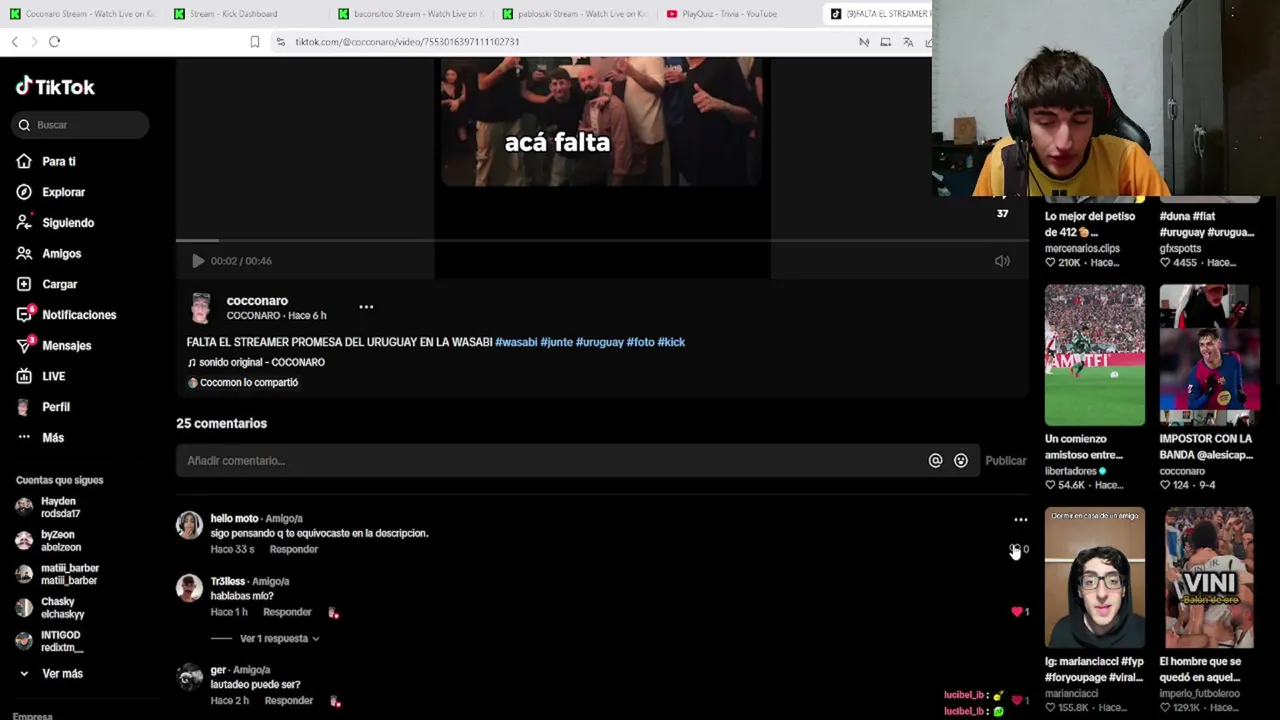Open hello moto comment options menu
The height and width of the screenshot is (720, 1280).
tap(1020, 520)
